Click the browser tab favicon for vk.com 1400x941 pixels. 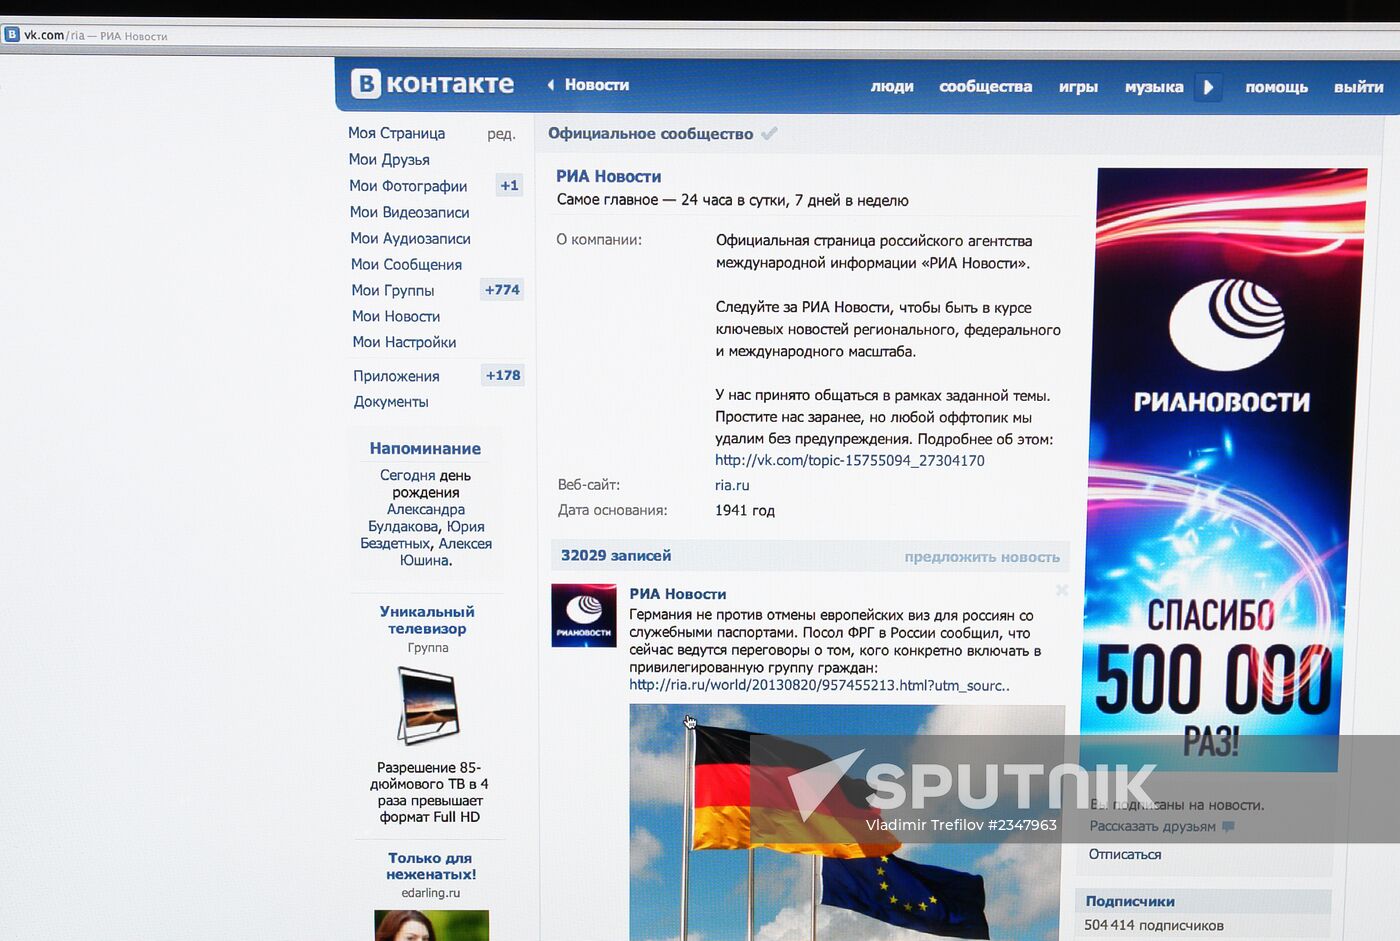pyautogui.click(x=12, y=34)
